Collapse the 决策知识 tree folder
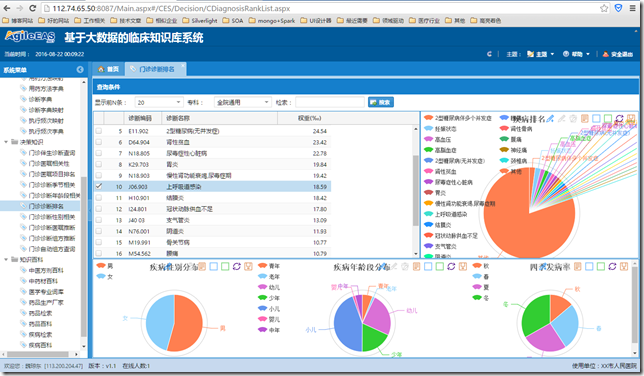Screen dimensions: 644x376 pos(6,142)
